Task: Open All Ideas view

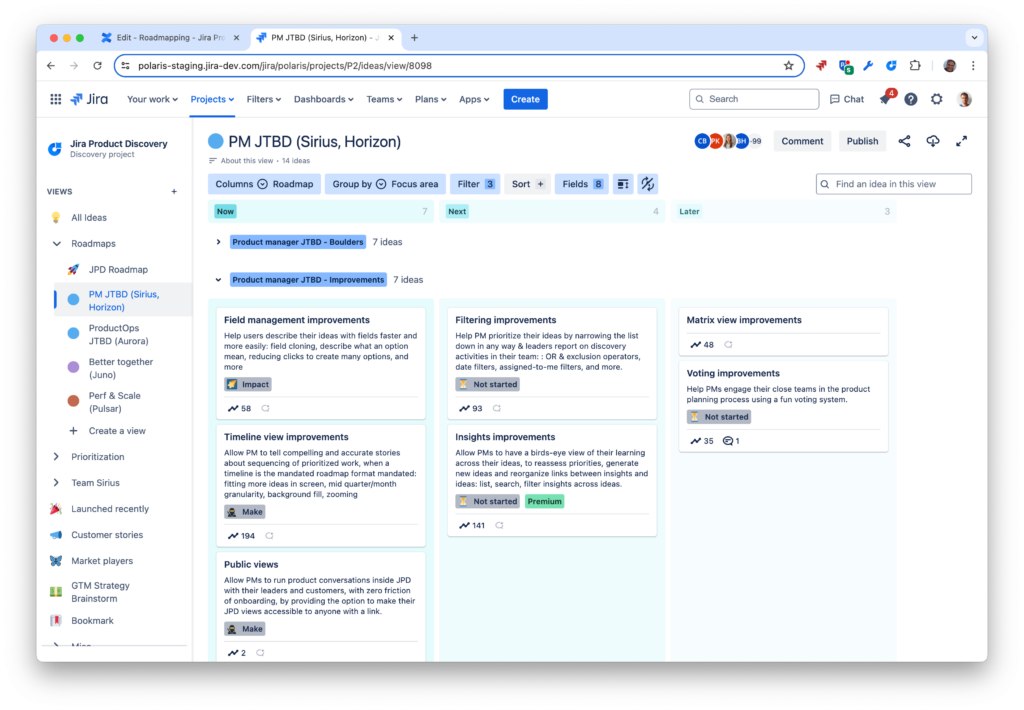Action: pyautogui.click(x=89, y=218)
